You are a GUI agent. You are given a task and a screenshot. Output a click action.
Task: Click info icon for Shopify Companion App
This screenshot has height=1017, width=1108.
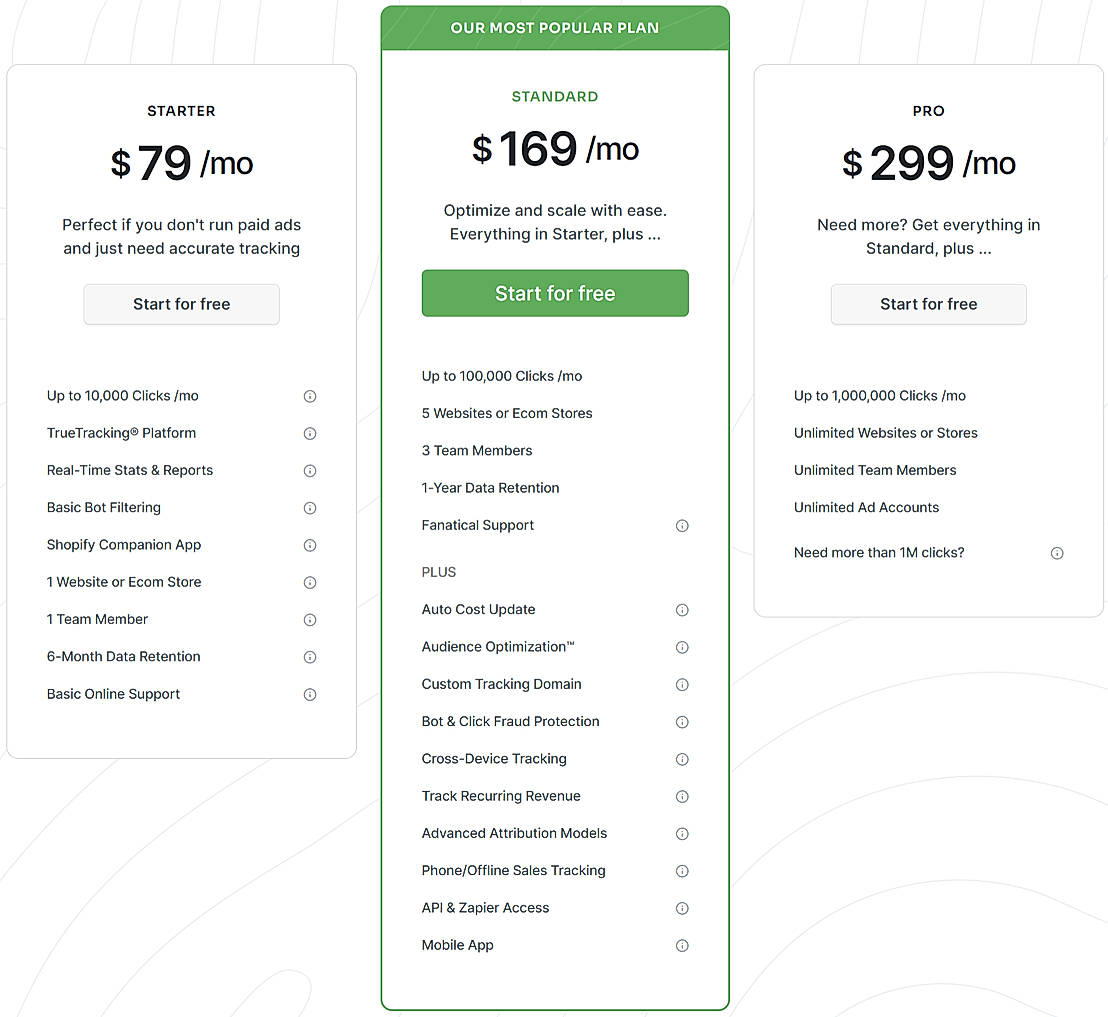310,546
